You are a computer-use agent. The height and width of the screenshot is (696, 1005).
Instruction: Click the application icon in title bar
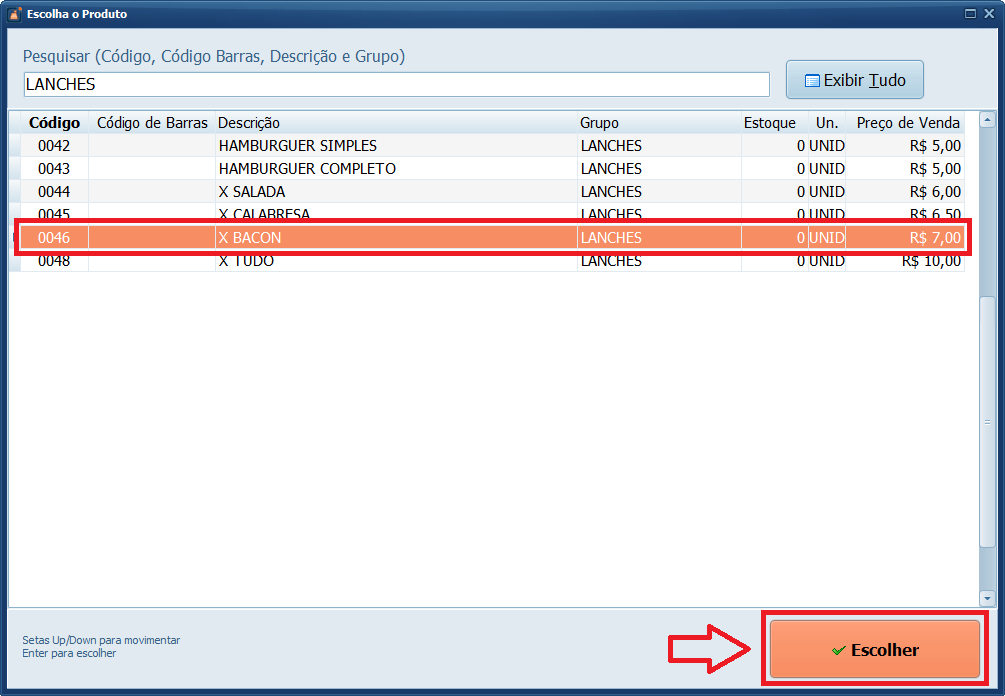click(x=14, y=14)
